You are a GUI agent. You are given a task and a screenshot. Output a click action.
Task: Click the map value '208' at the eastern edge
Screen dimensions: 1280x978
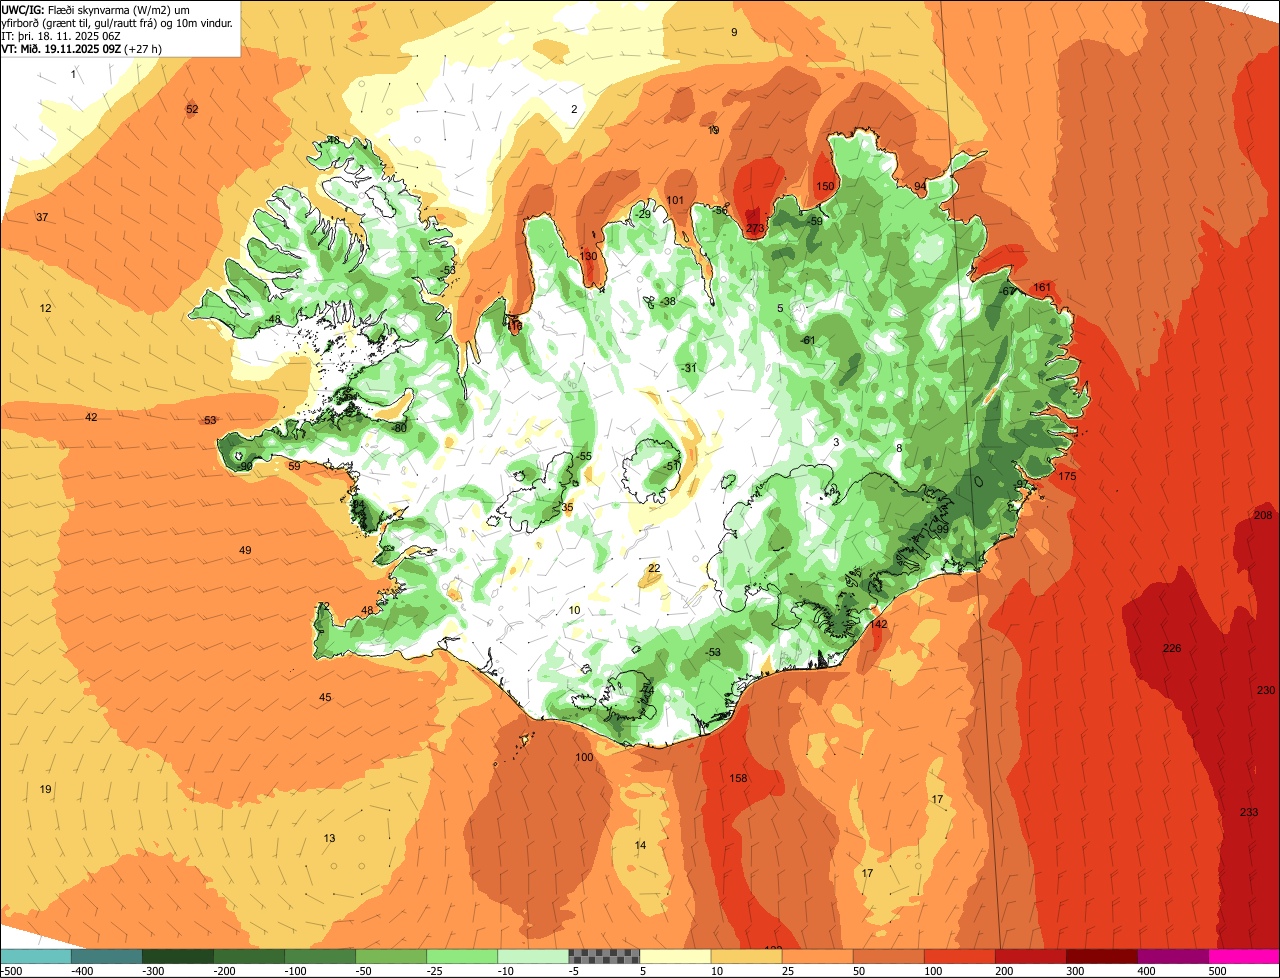(x=1263, y=515)
